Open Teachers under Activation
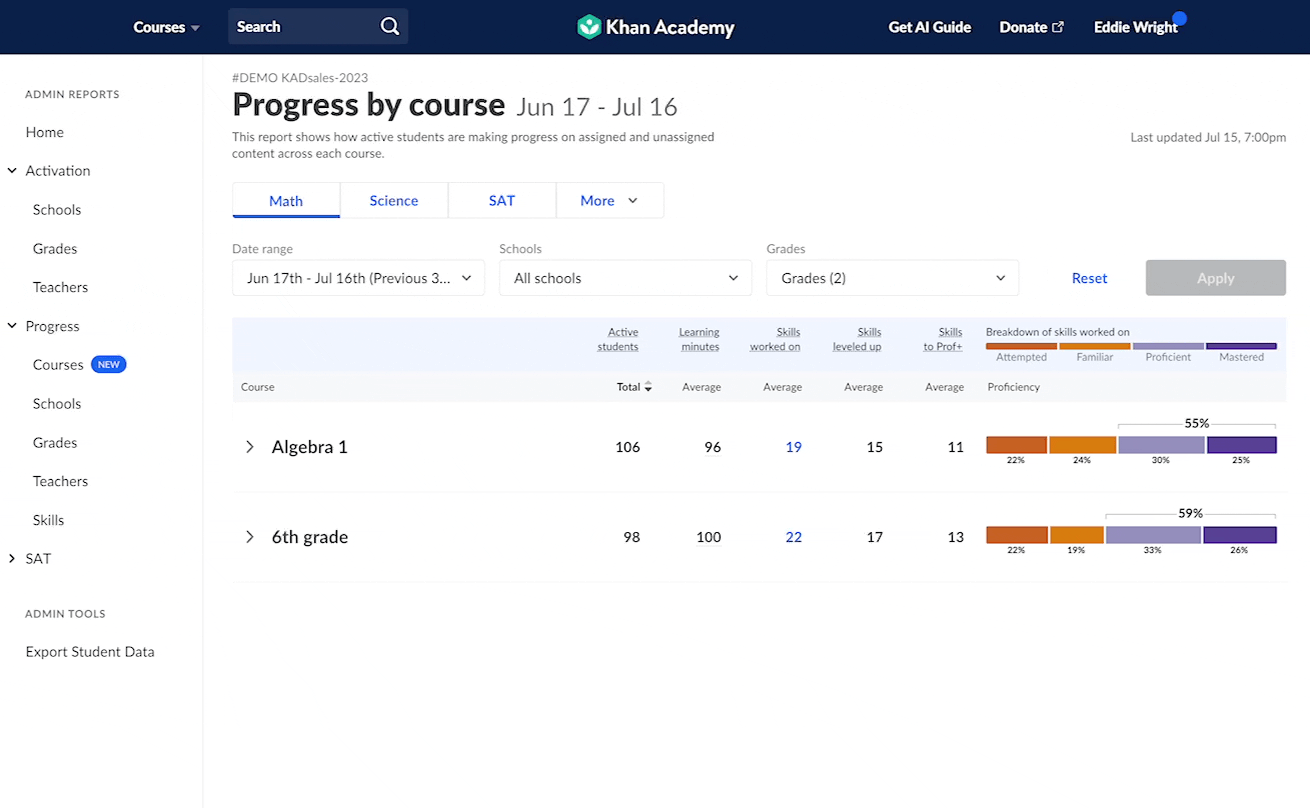The width and height of the screenshot is (1310, 808). (x=60, y=287)
